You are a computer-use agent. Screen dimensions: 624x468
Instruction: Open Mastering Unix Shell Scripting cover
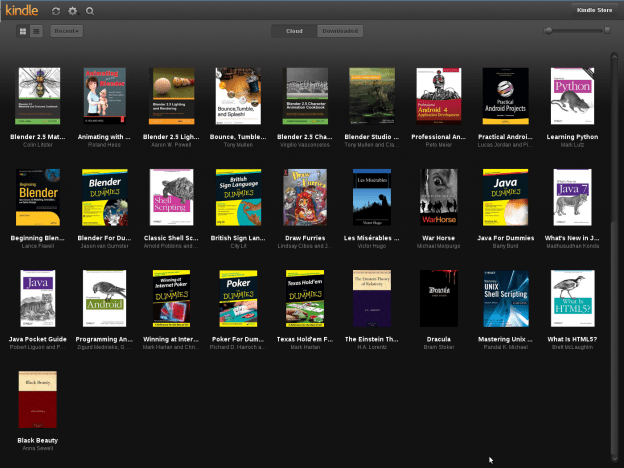click(x=506, y=298)
